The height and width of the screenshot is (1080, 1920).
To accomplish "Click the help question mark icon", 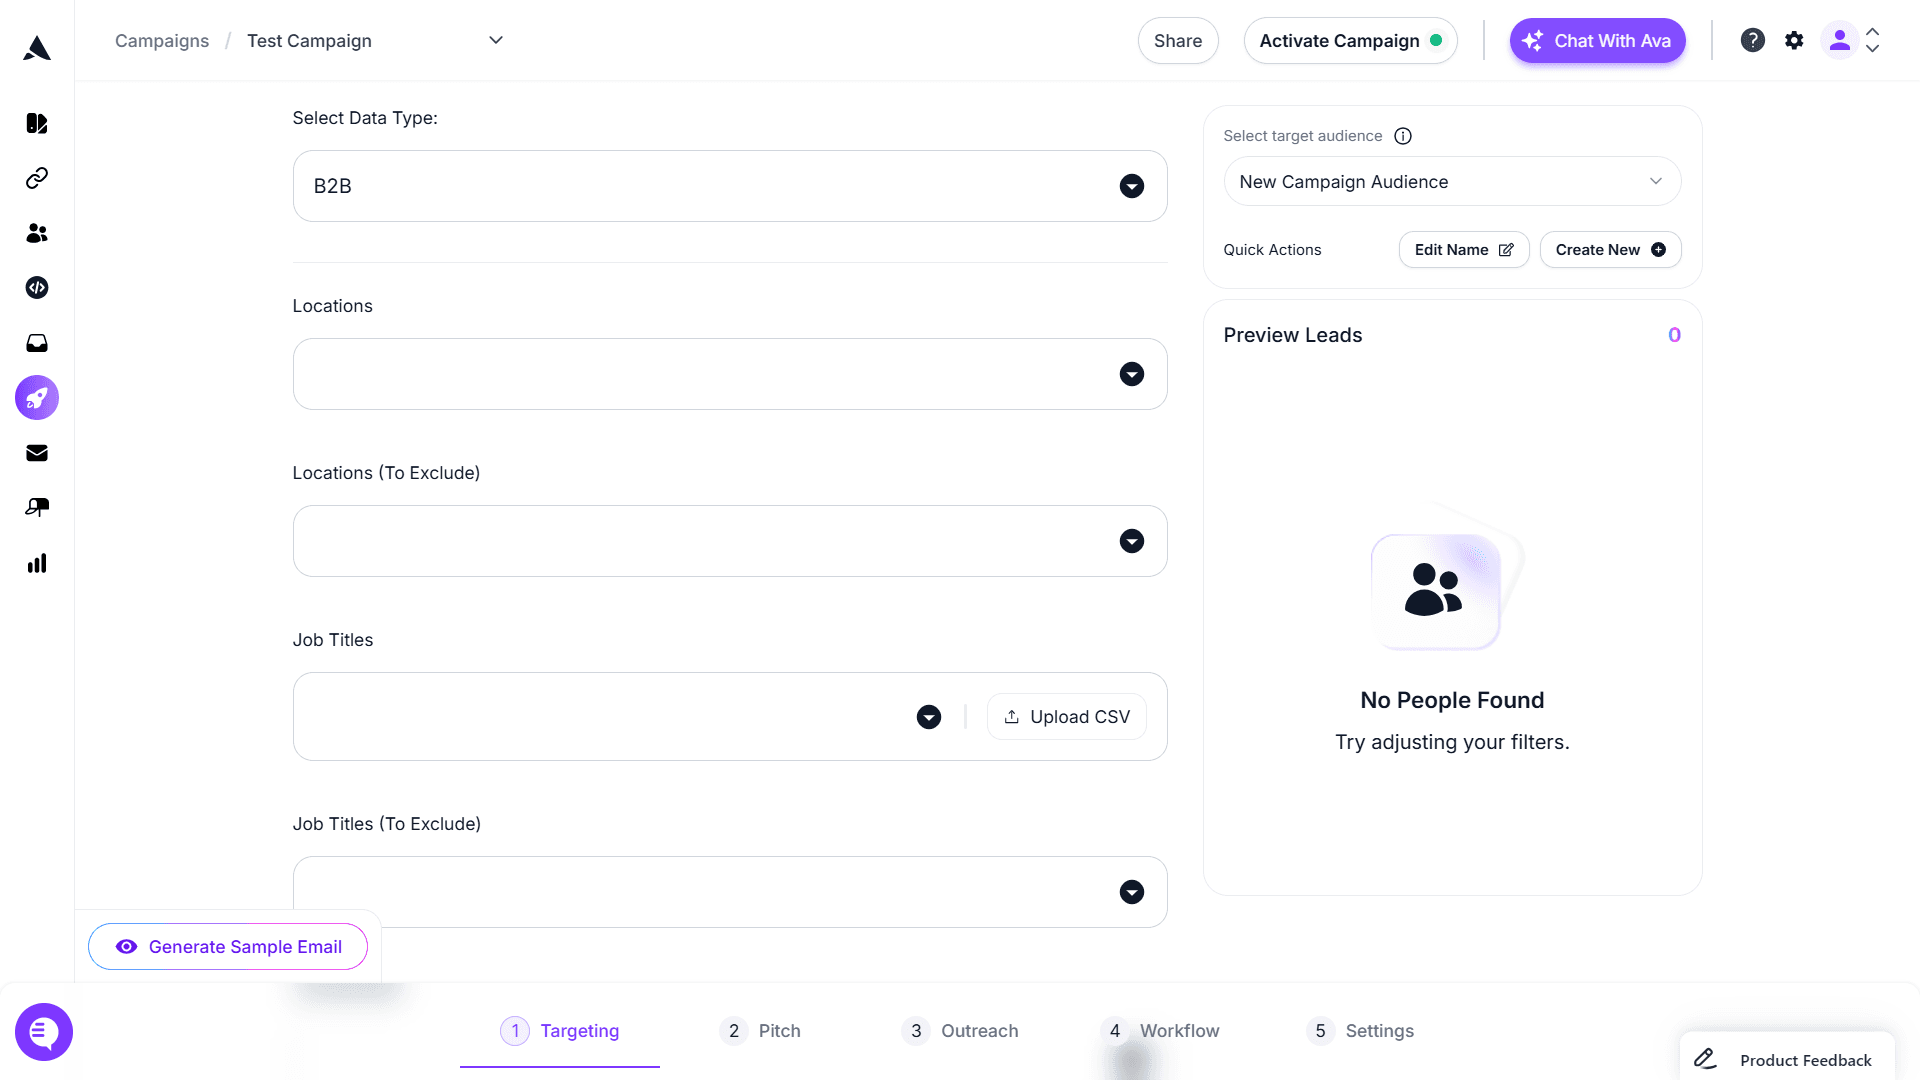I will point(1752,40).
